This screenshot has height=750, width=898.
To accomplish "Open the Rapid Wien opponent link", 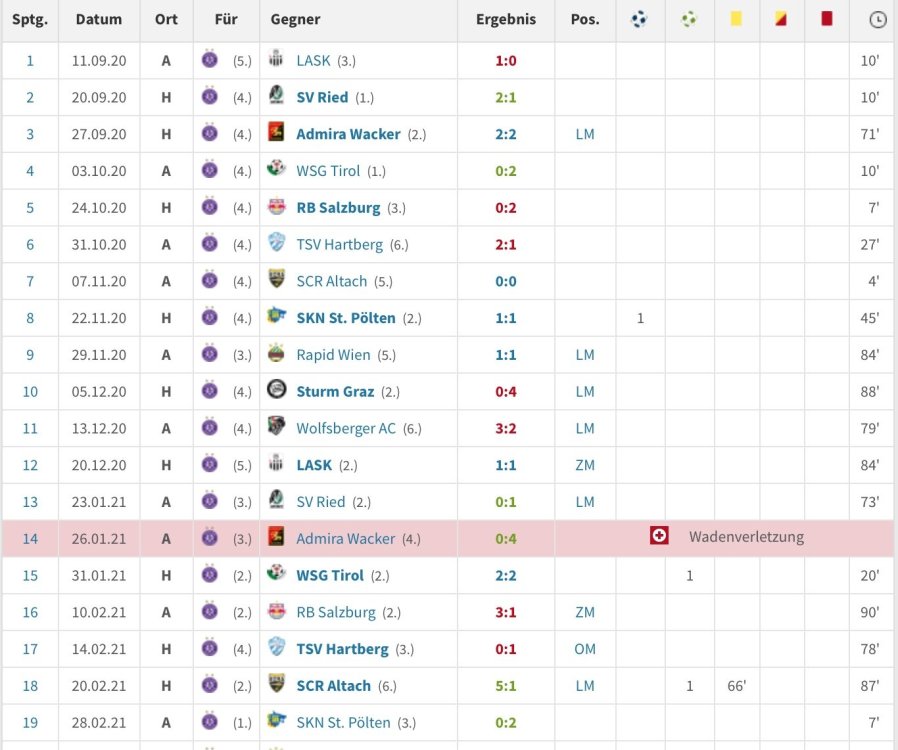I will point(333,355).
